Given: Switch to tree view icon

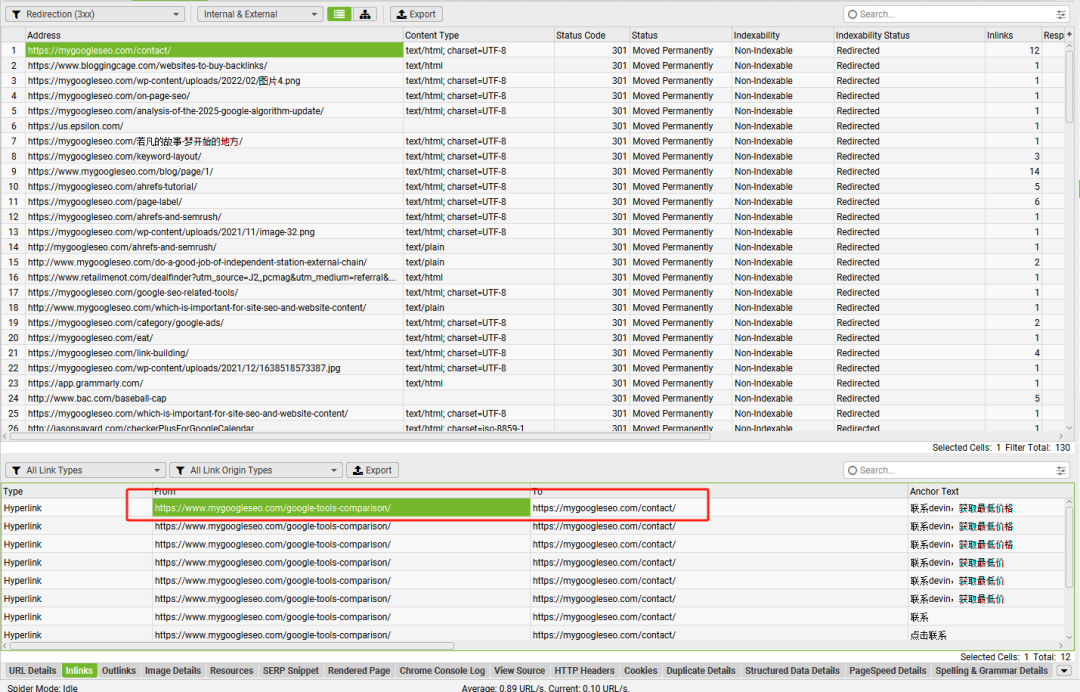Looking at the screenshot, I should click(x=364, y=14).
